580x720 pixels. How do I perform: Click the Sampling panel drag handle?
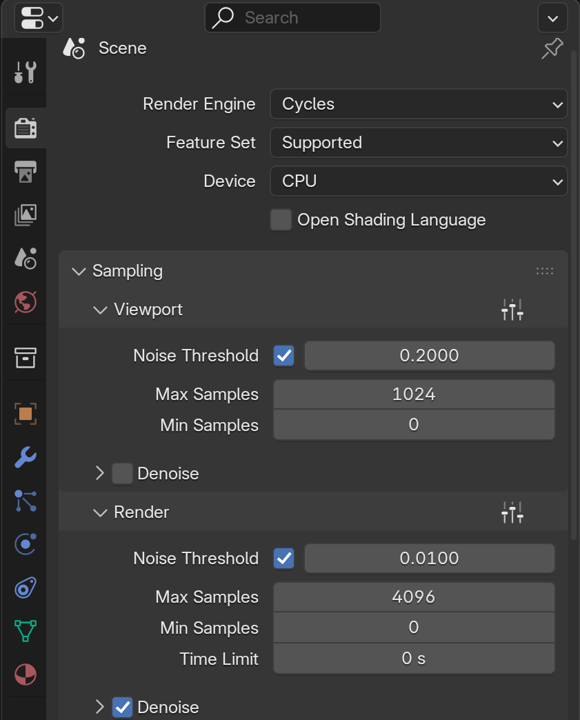click(545, 271)
